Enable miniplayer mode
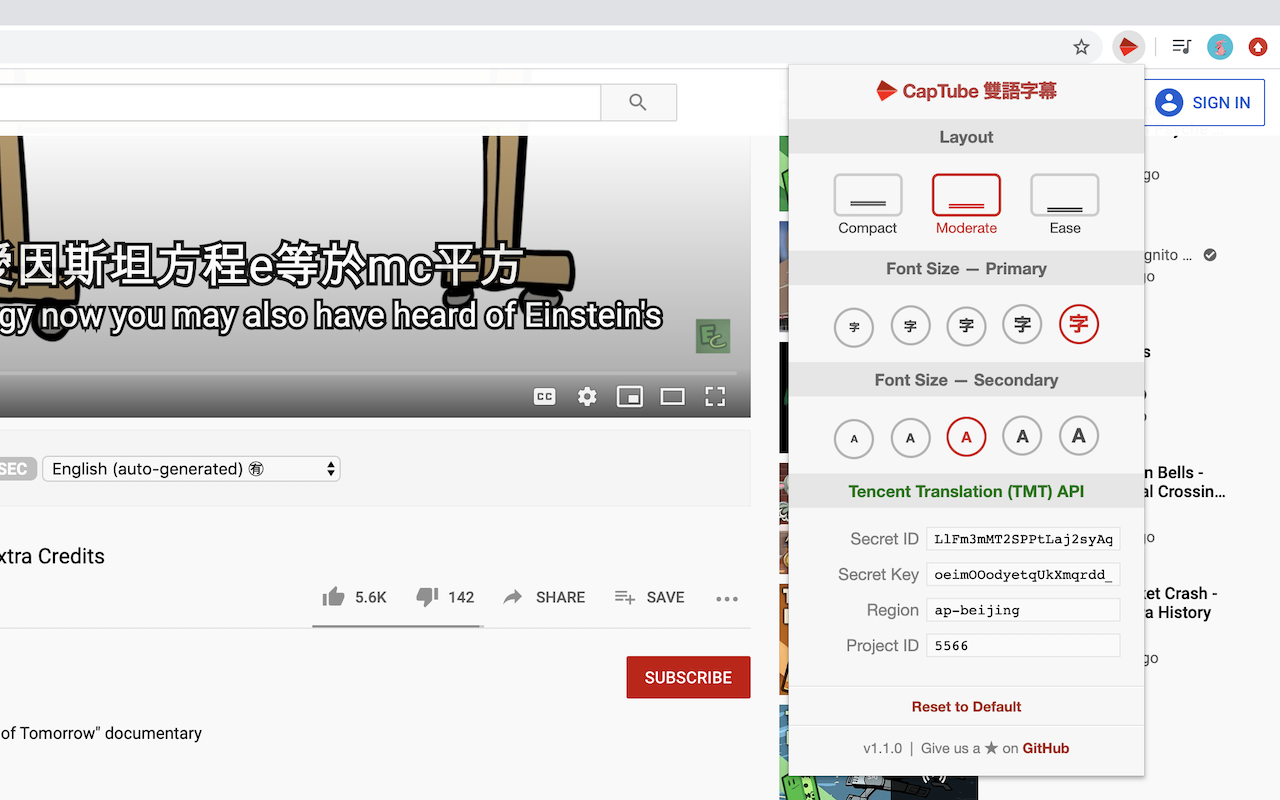This screenshot has width=1280, height=800. [x=630, y=397]
